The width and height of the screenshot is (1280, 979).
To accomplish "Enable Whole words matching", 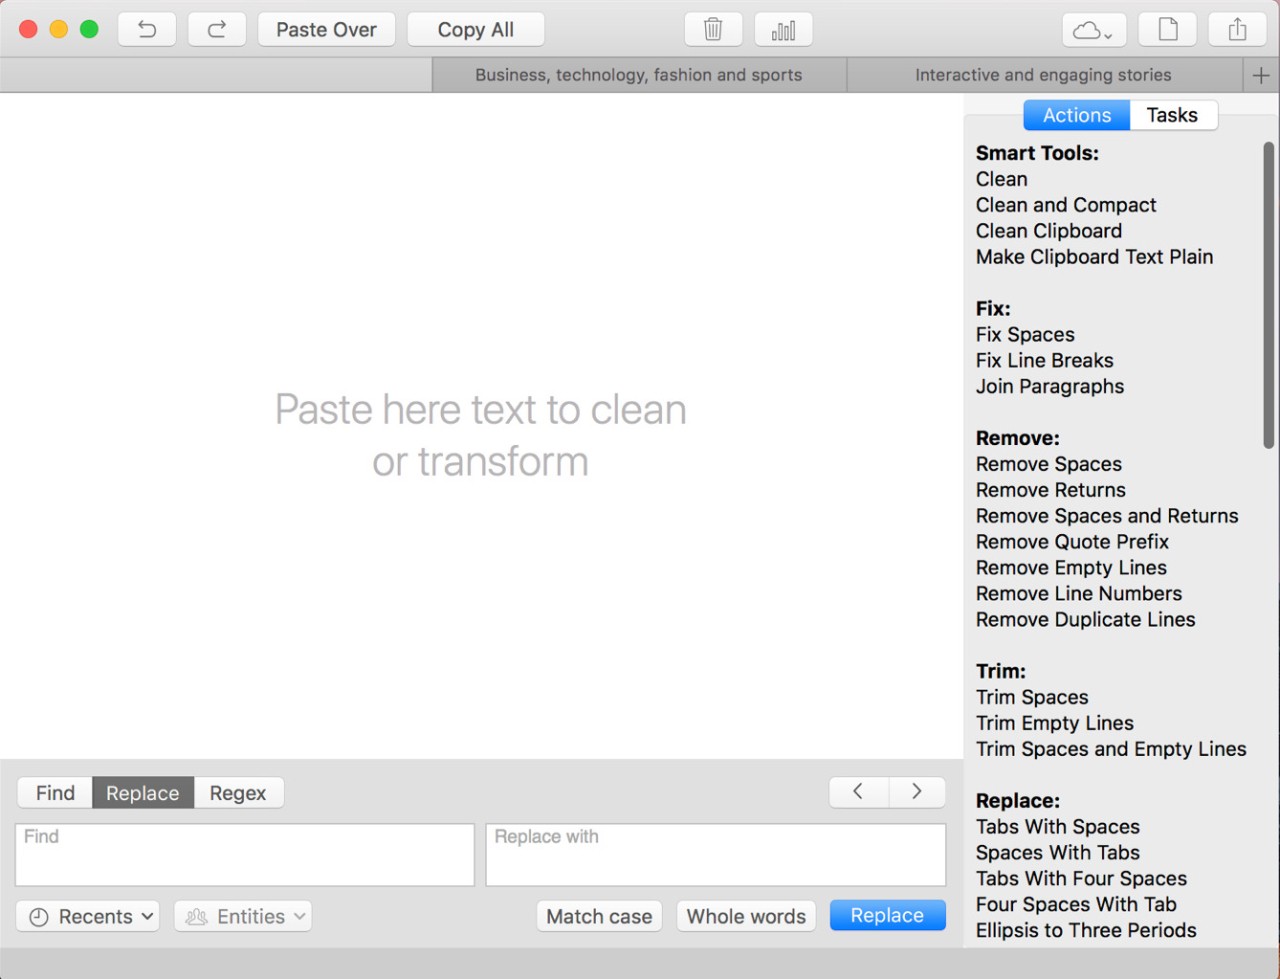I will (x=745, y=916).
